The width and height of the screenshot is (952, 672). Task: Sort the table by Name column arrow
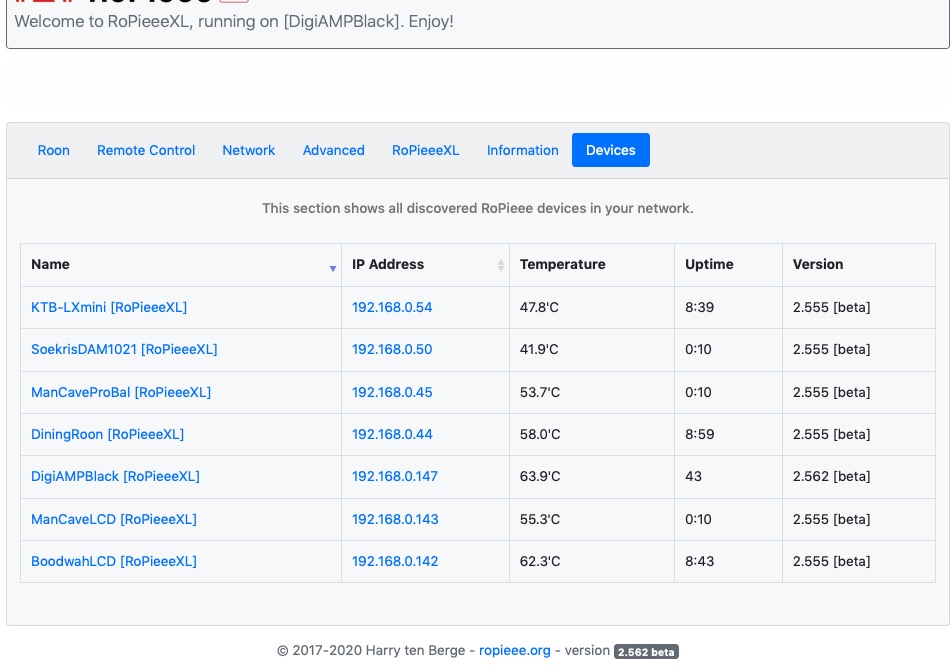click(x=333, y=268)
